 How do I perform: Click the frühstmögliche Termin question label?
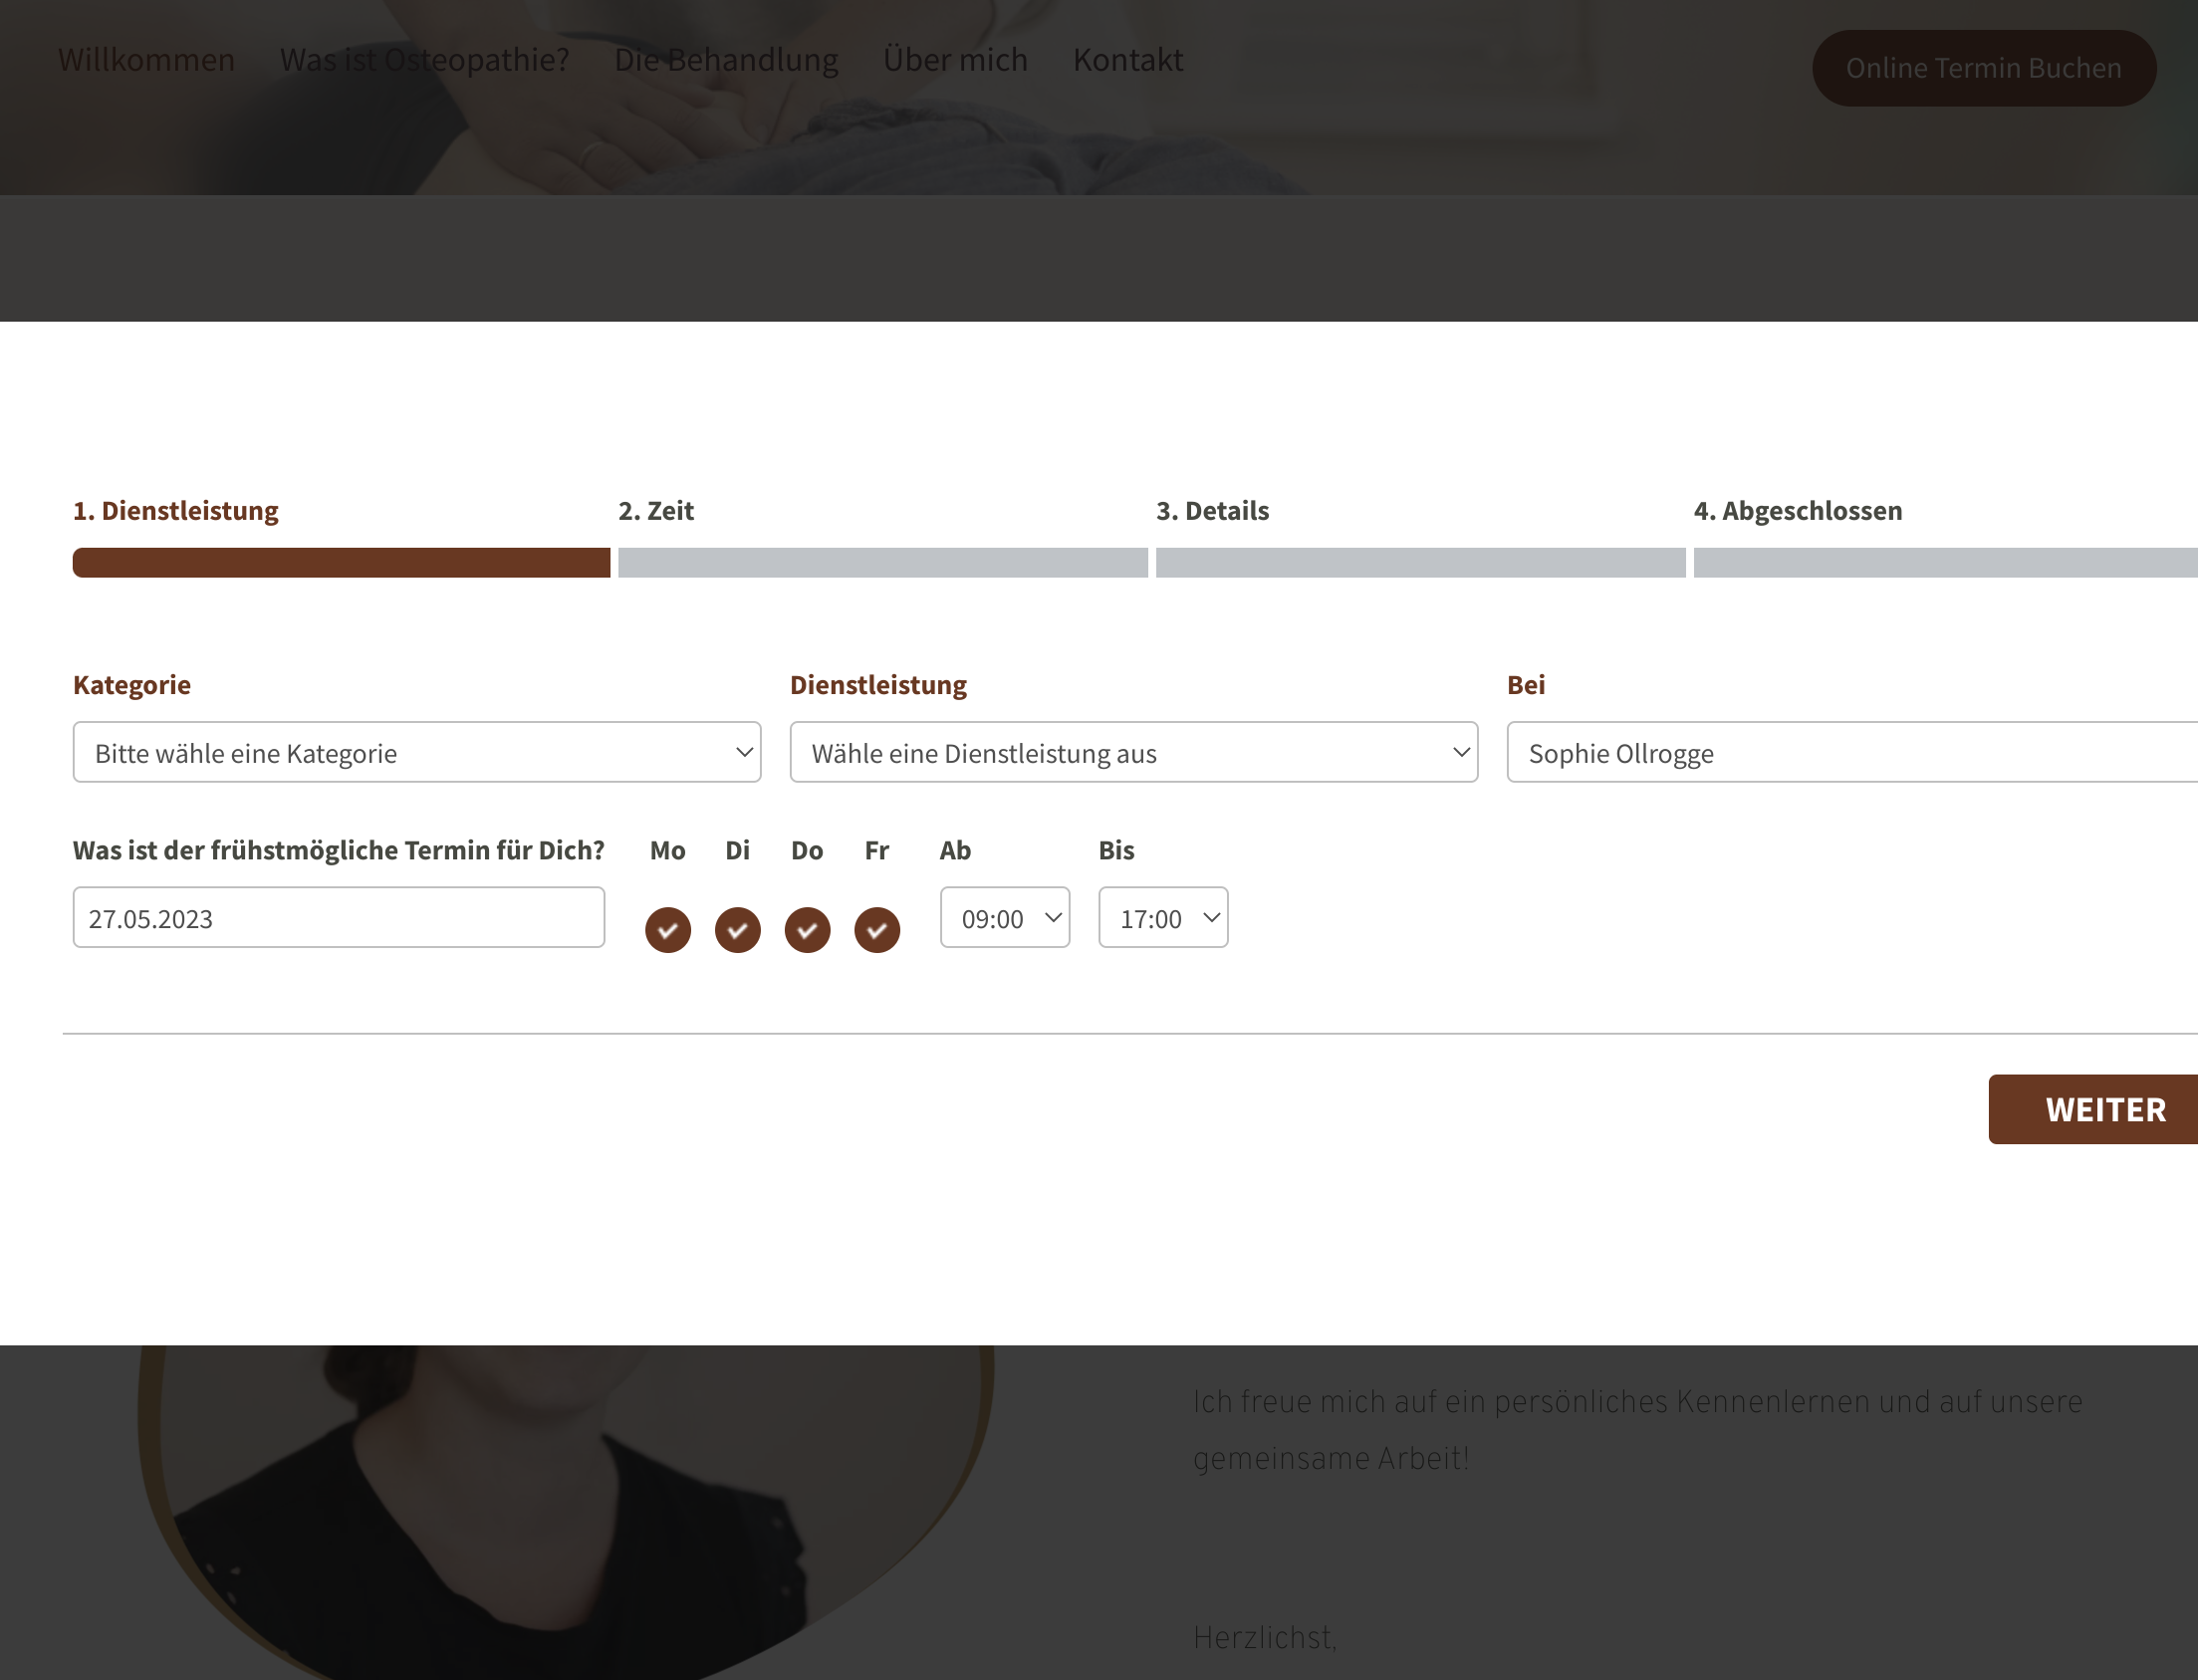coord(339,850)
